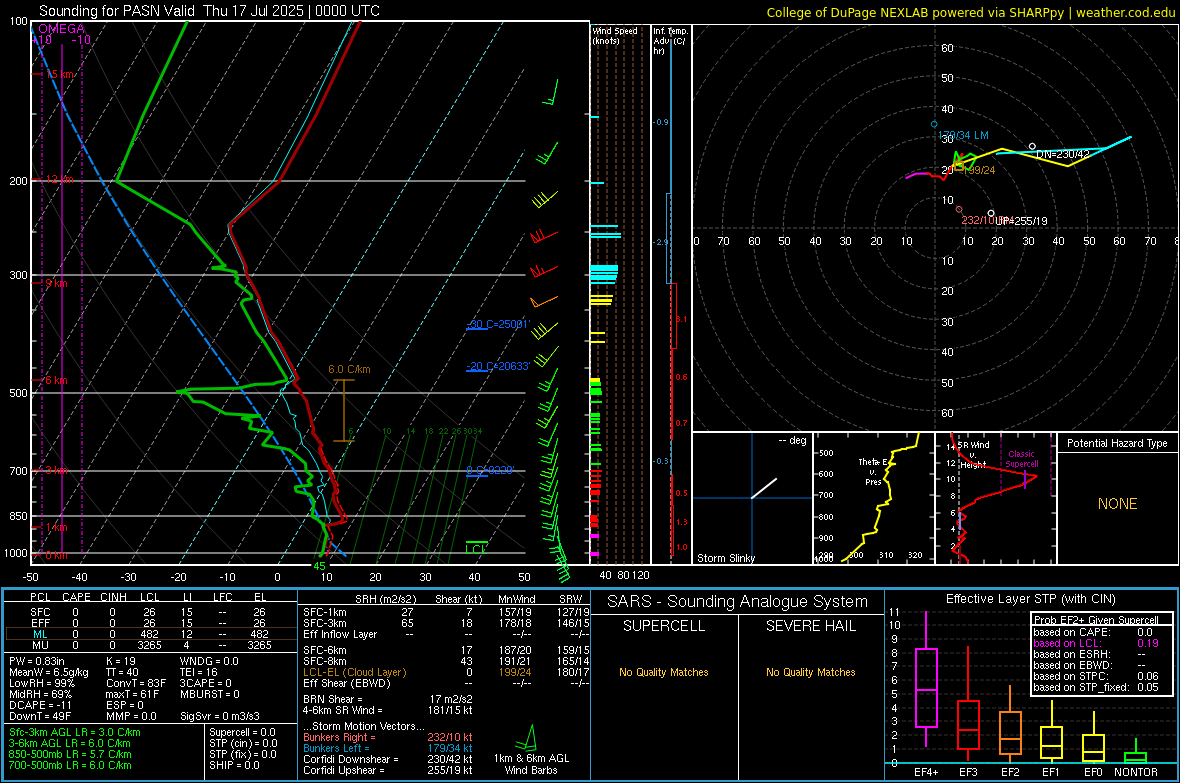Select the 12 km height marker

[x=58, y=179]
